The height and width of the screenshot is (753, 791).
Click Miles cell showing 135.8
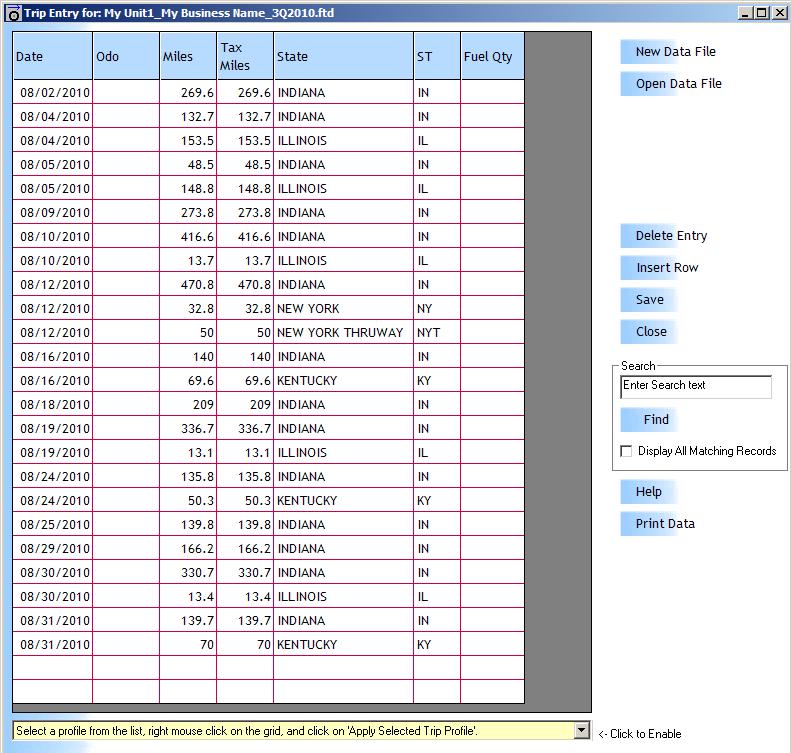click(188, 477)
